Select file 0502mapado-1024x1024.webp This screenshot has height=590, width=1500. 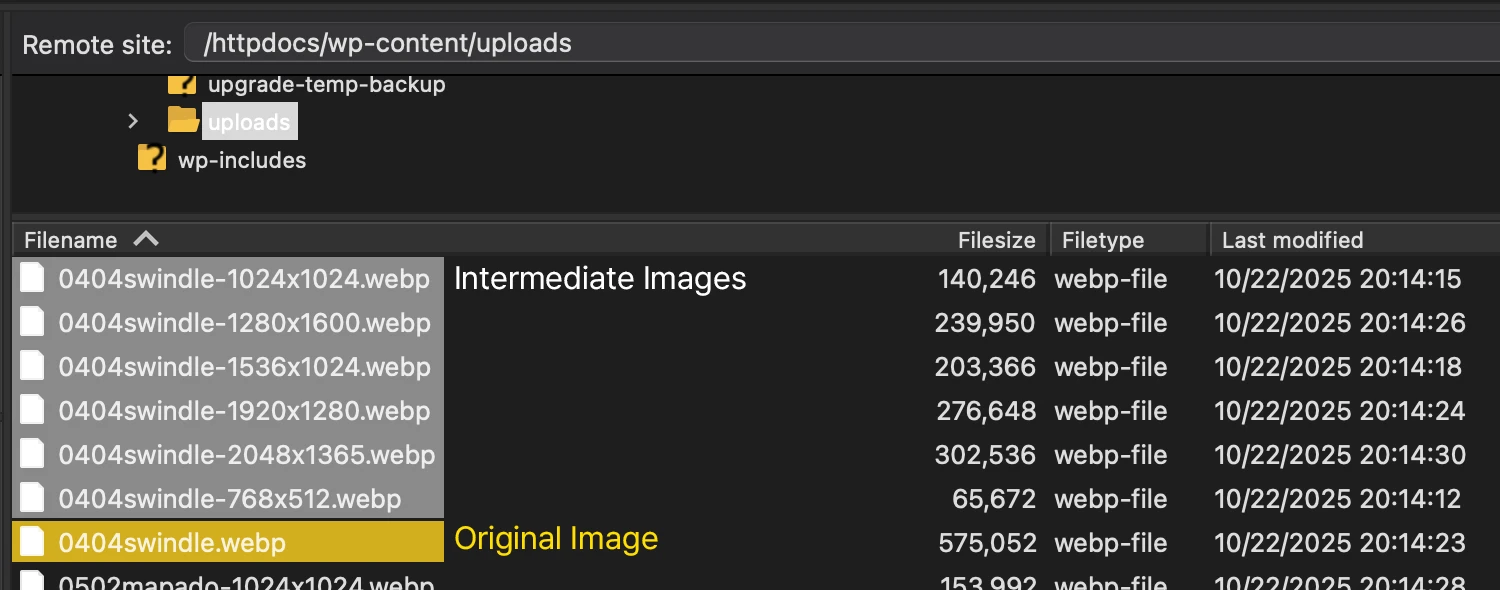click(x=246, y=582)
